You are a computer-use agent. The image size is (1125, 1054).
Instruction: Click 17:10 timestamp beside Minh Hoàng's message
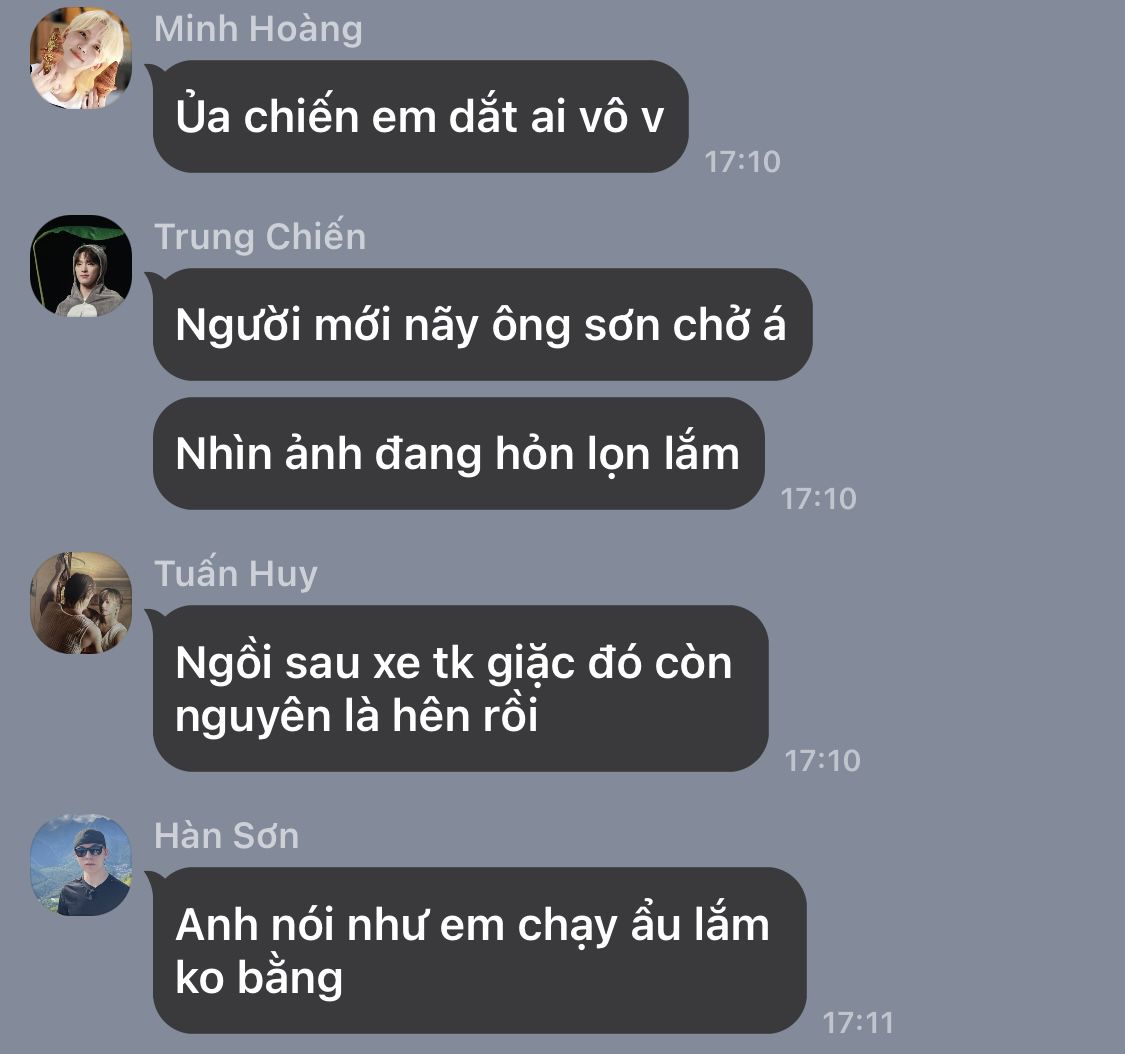[x=742, y=162]
